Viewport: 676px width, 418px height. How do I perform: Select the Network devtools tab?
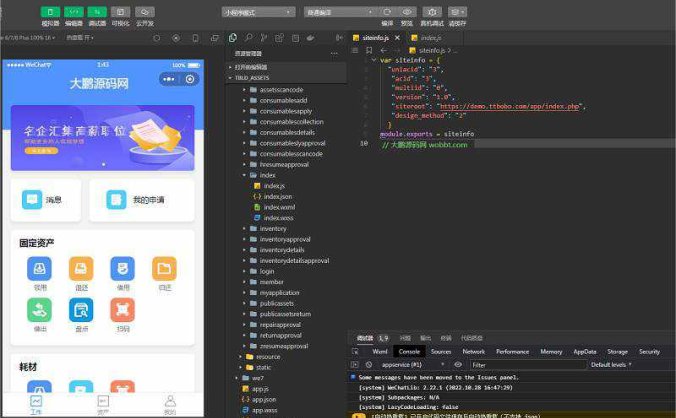pos(473,352)
